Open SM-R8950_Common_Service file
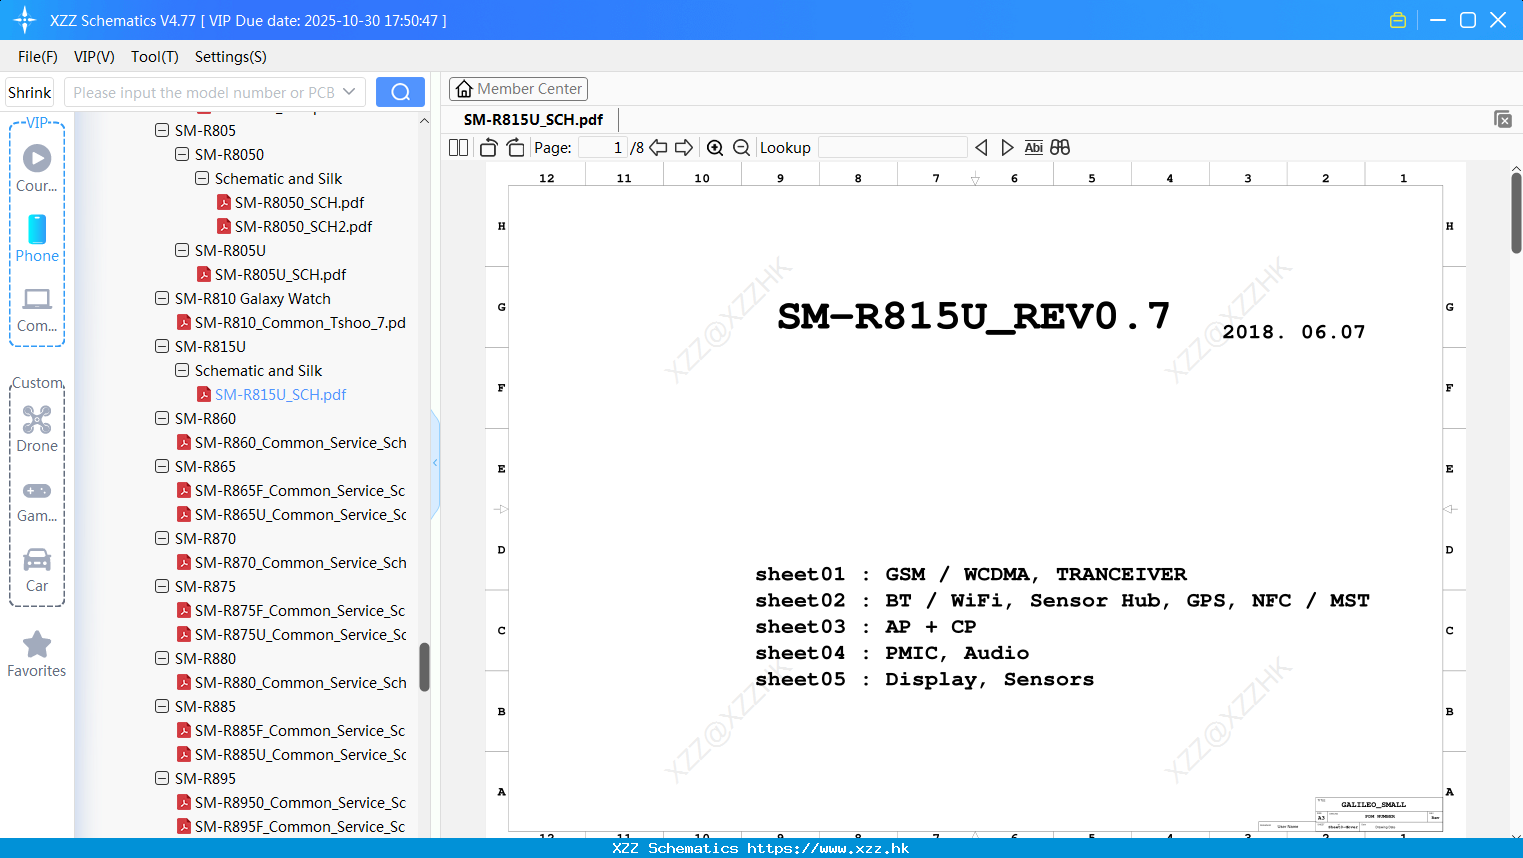Image resolution: width=1523 pixels, height=858 pixels. coord(291,802)
